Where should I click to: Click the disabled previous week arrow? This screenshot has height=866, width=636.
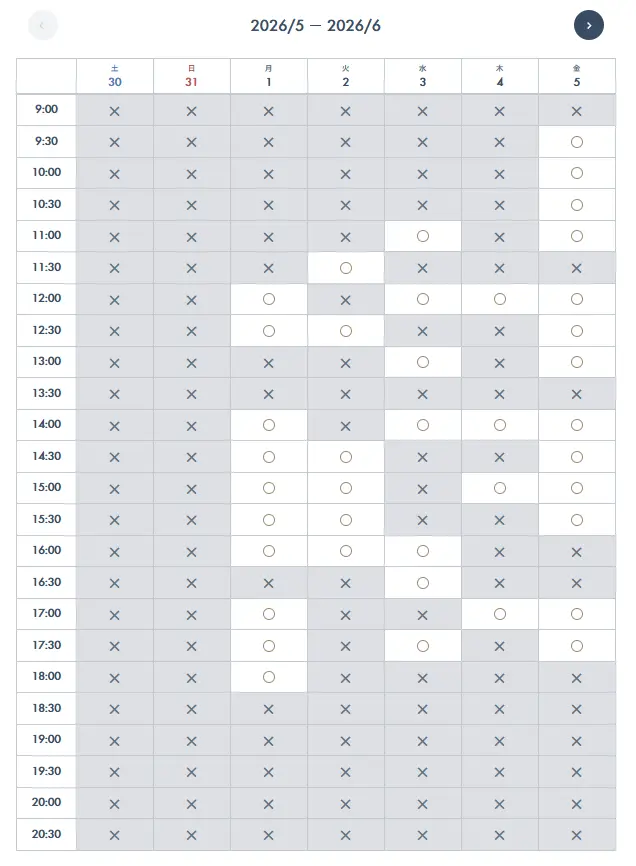point(43,25)
